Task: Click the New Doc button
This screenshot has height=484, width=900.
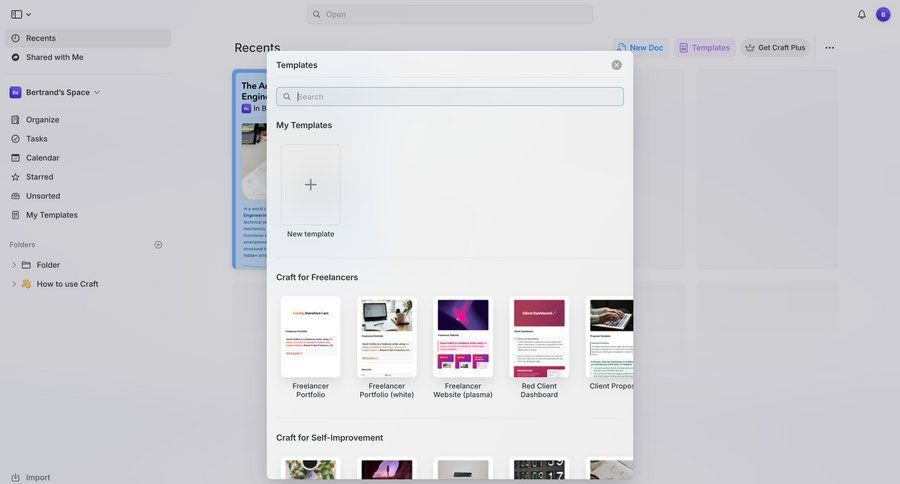Action: [x=640, y=48]
